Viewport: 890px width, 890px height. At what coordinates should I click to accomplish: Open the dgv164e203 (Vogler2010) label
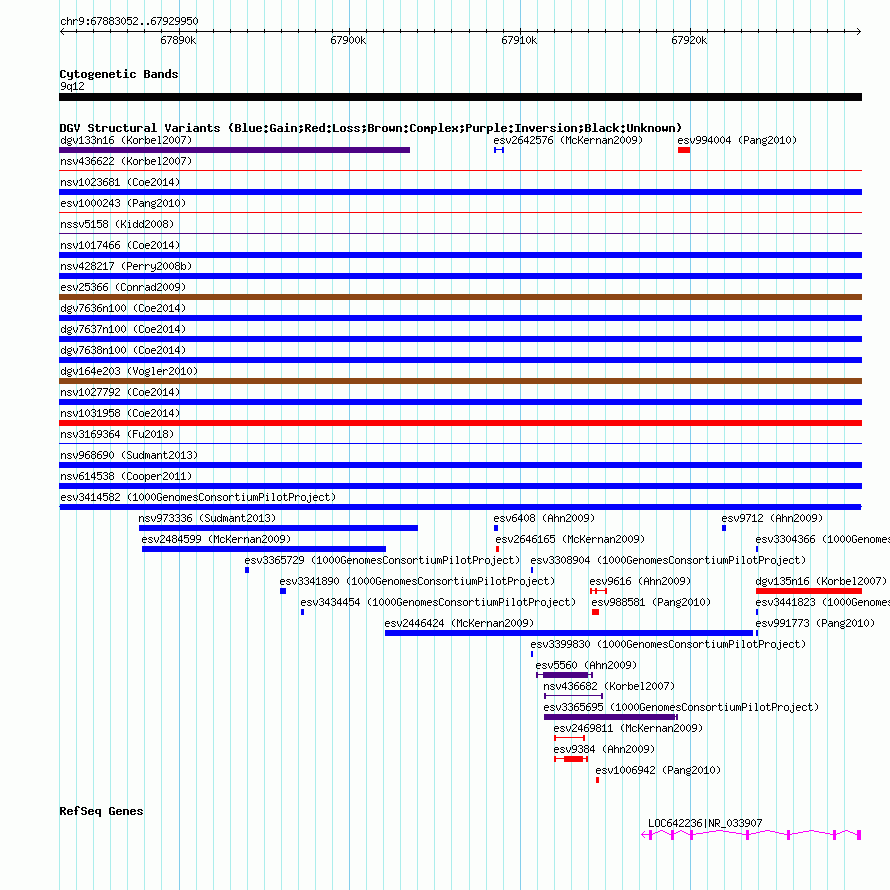coord(129,371)
